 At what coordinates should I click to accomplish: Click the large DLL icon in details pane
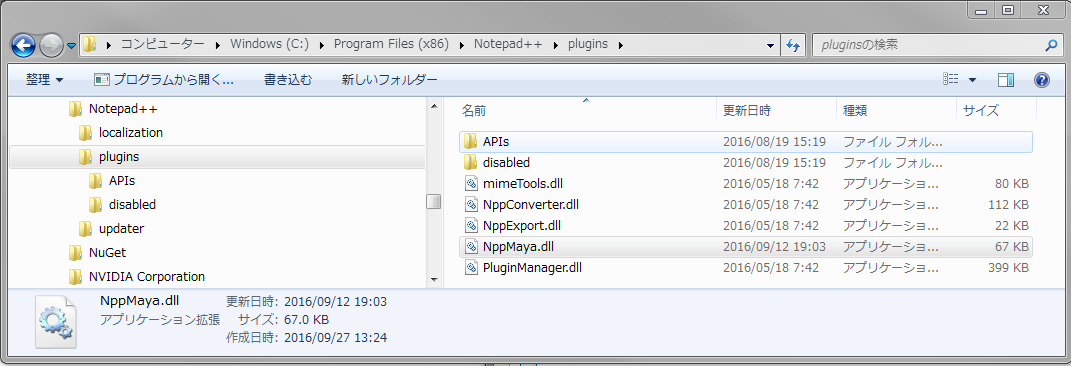(x=55, y=322)
